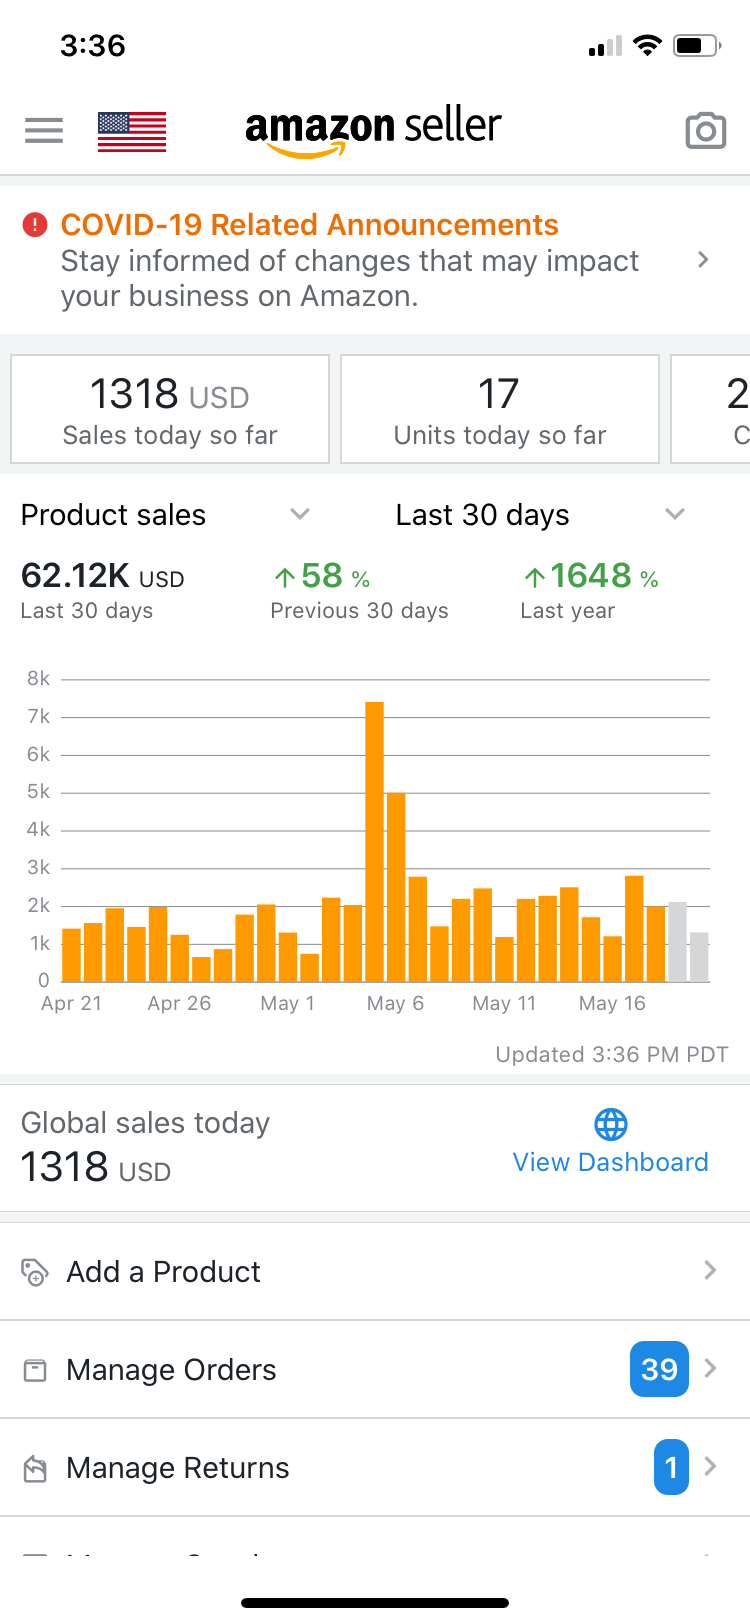Tap the Manage Returns icon
750x1624 pixels.
pos(35,1468)
